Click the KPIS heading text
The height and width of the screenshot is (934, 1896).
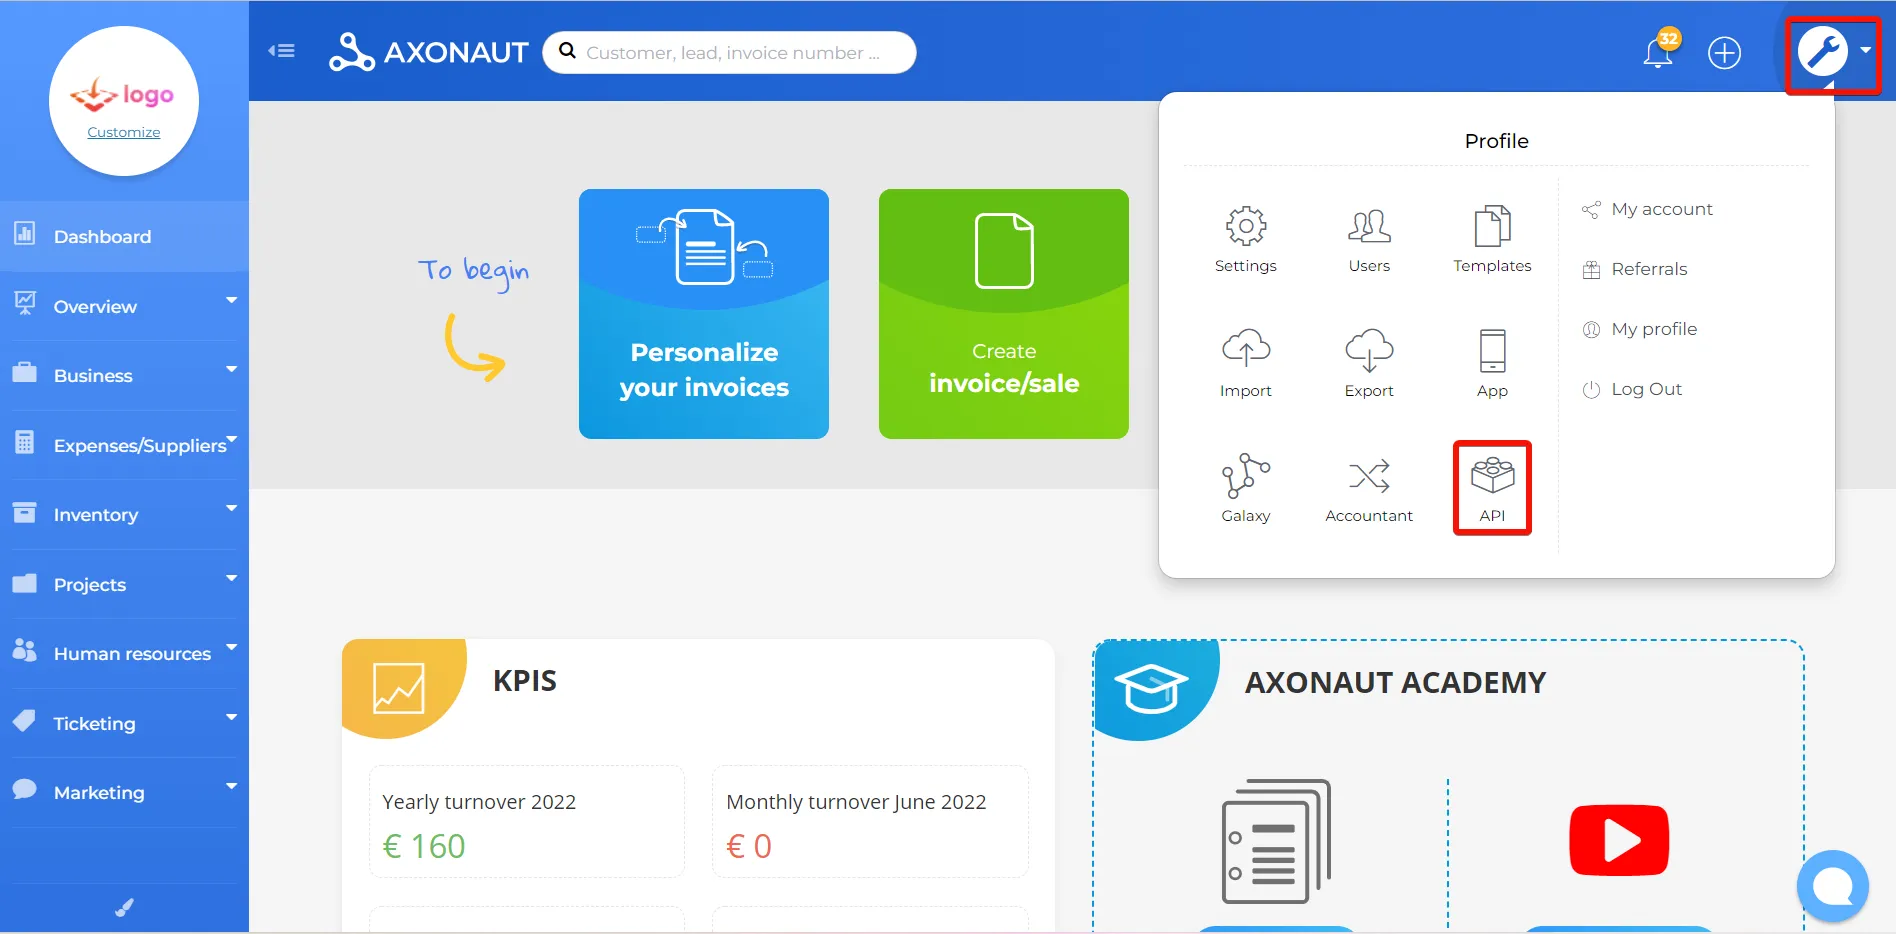click(x=525, y=681)
